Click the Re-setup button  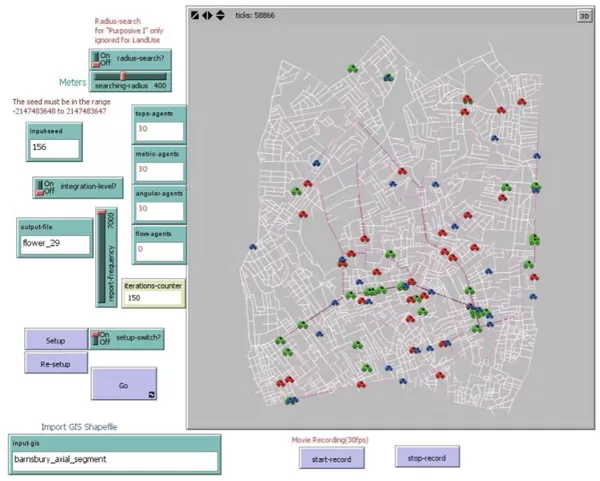56,364
